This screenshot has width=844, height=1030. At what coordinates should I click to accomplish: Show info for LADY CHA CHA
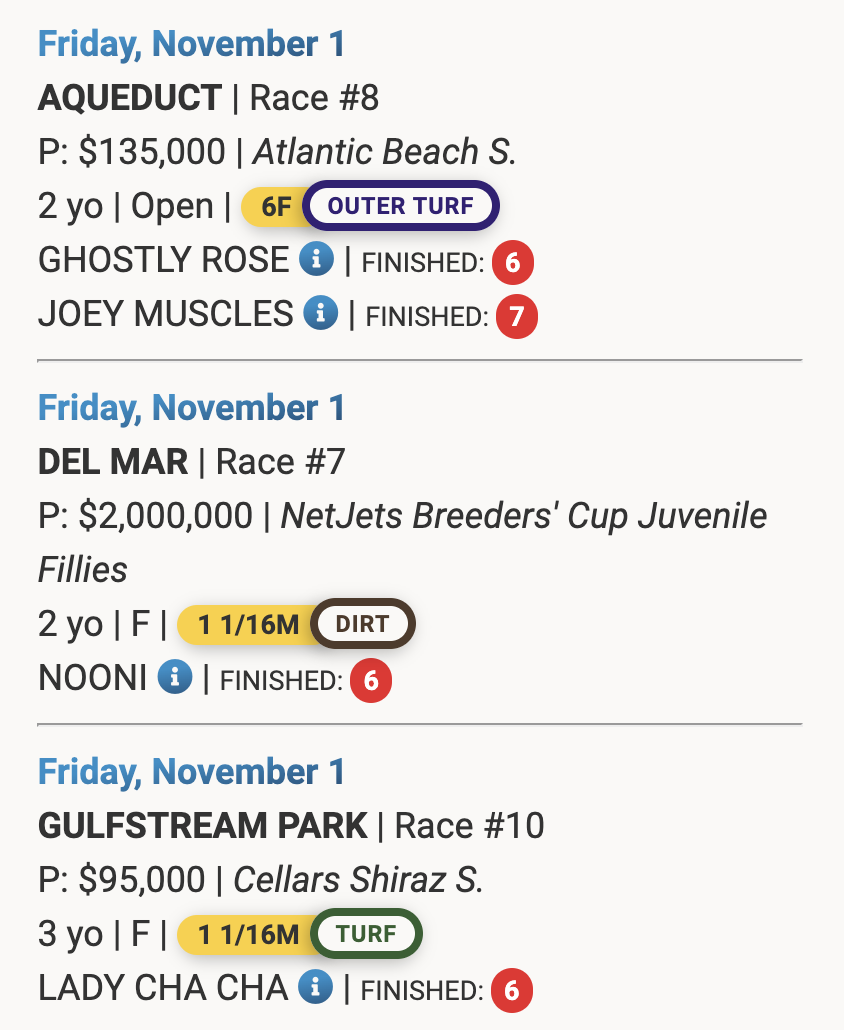pyautogui.click(x=316, y=989)
